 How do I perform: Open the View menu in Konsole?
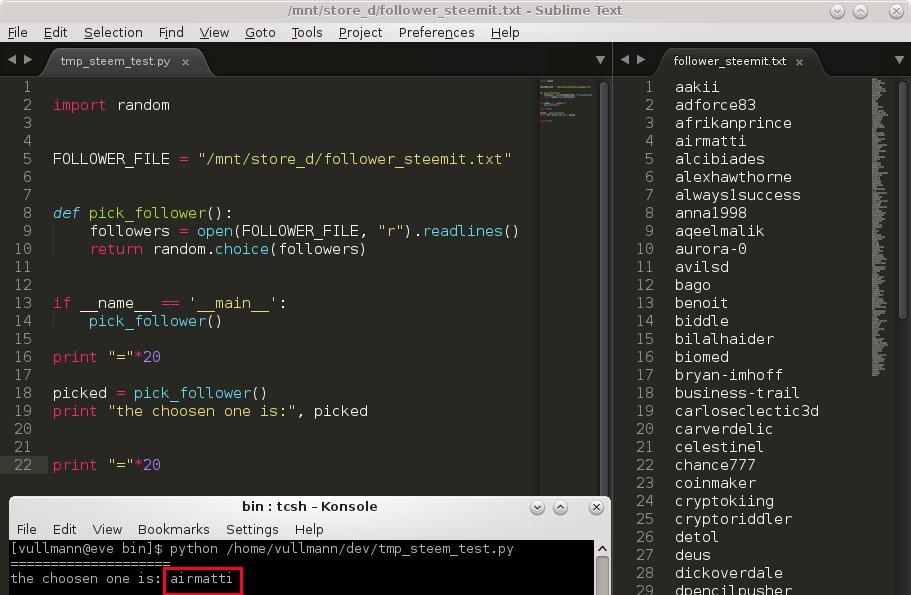pos(107,529)
